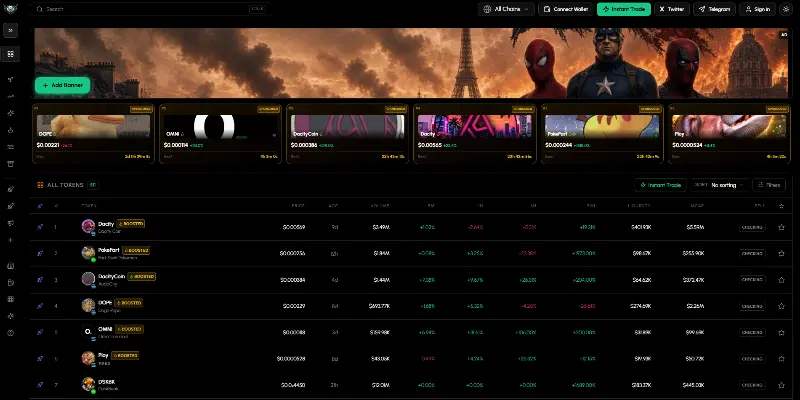This screenshot has width=800, height=400.
Task: Click the BOOSTED badge next to Dacity
Action: [131, 223]
